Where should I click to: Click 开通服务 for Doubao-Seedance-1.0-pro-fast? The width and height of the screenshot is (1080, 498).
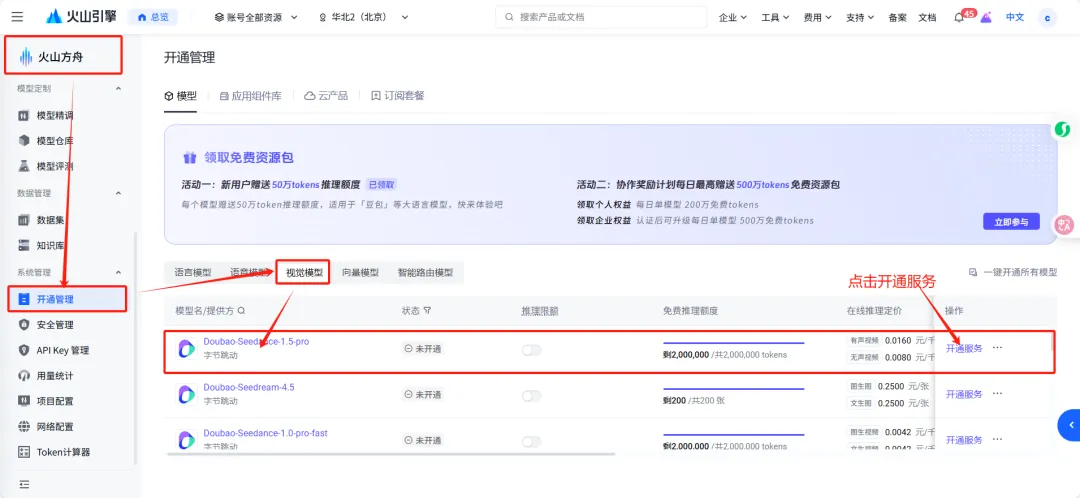[x=964, y=440]
